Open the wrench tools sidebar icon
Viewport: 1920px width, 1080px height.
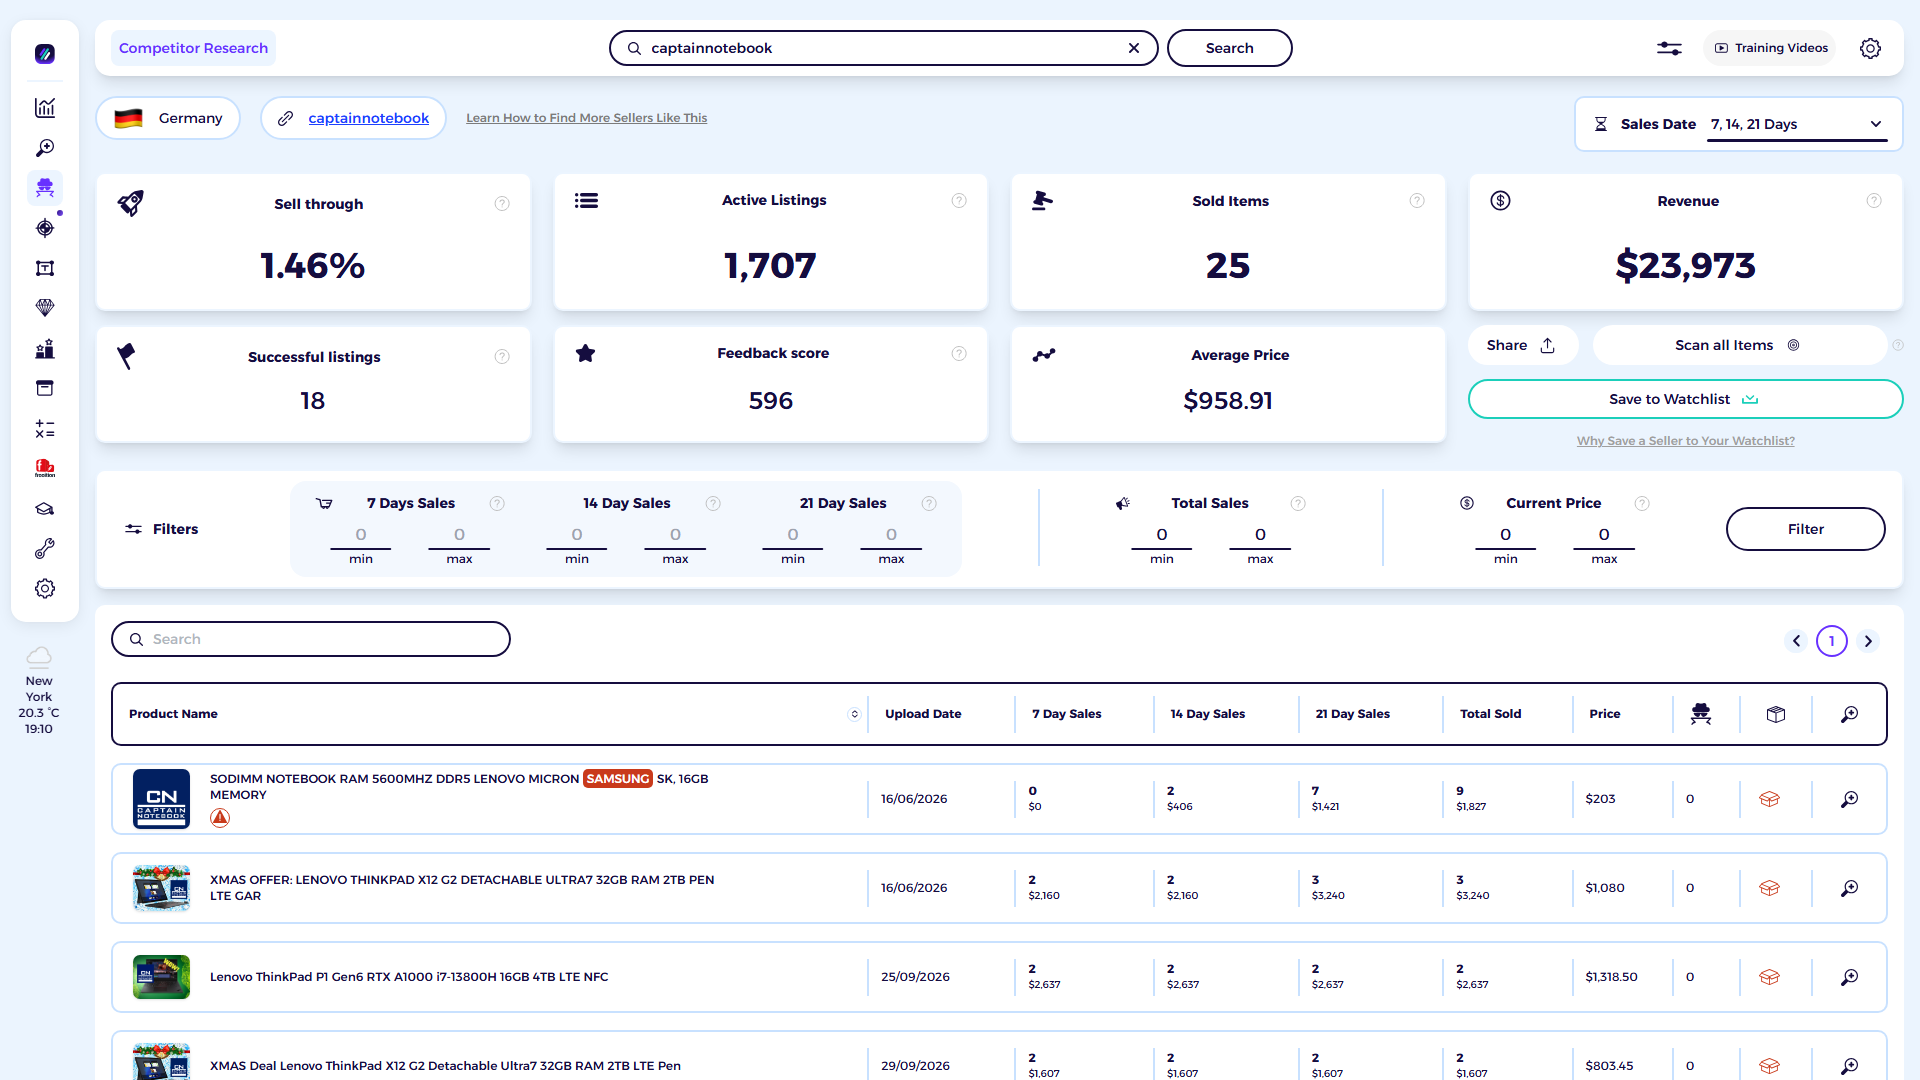click(45, 549)
